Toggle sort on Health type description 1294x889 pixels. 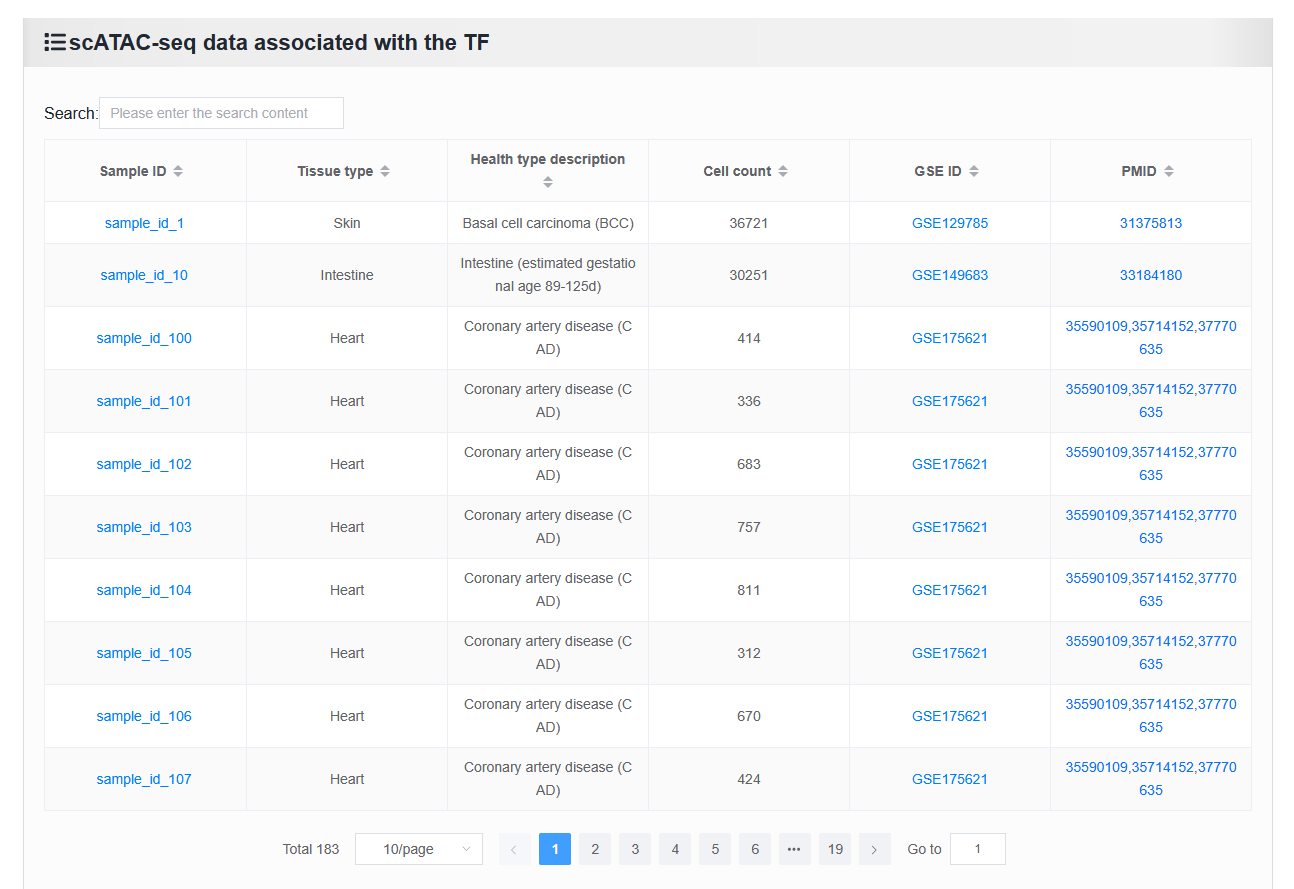point(548,182)
